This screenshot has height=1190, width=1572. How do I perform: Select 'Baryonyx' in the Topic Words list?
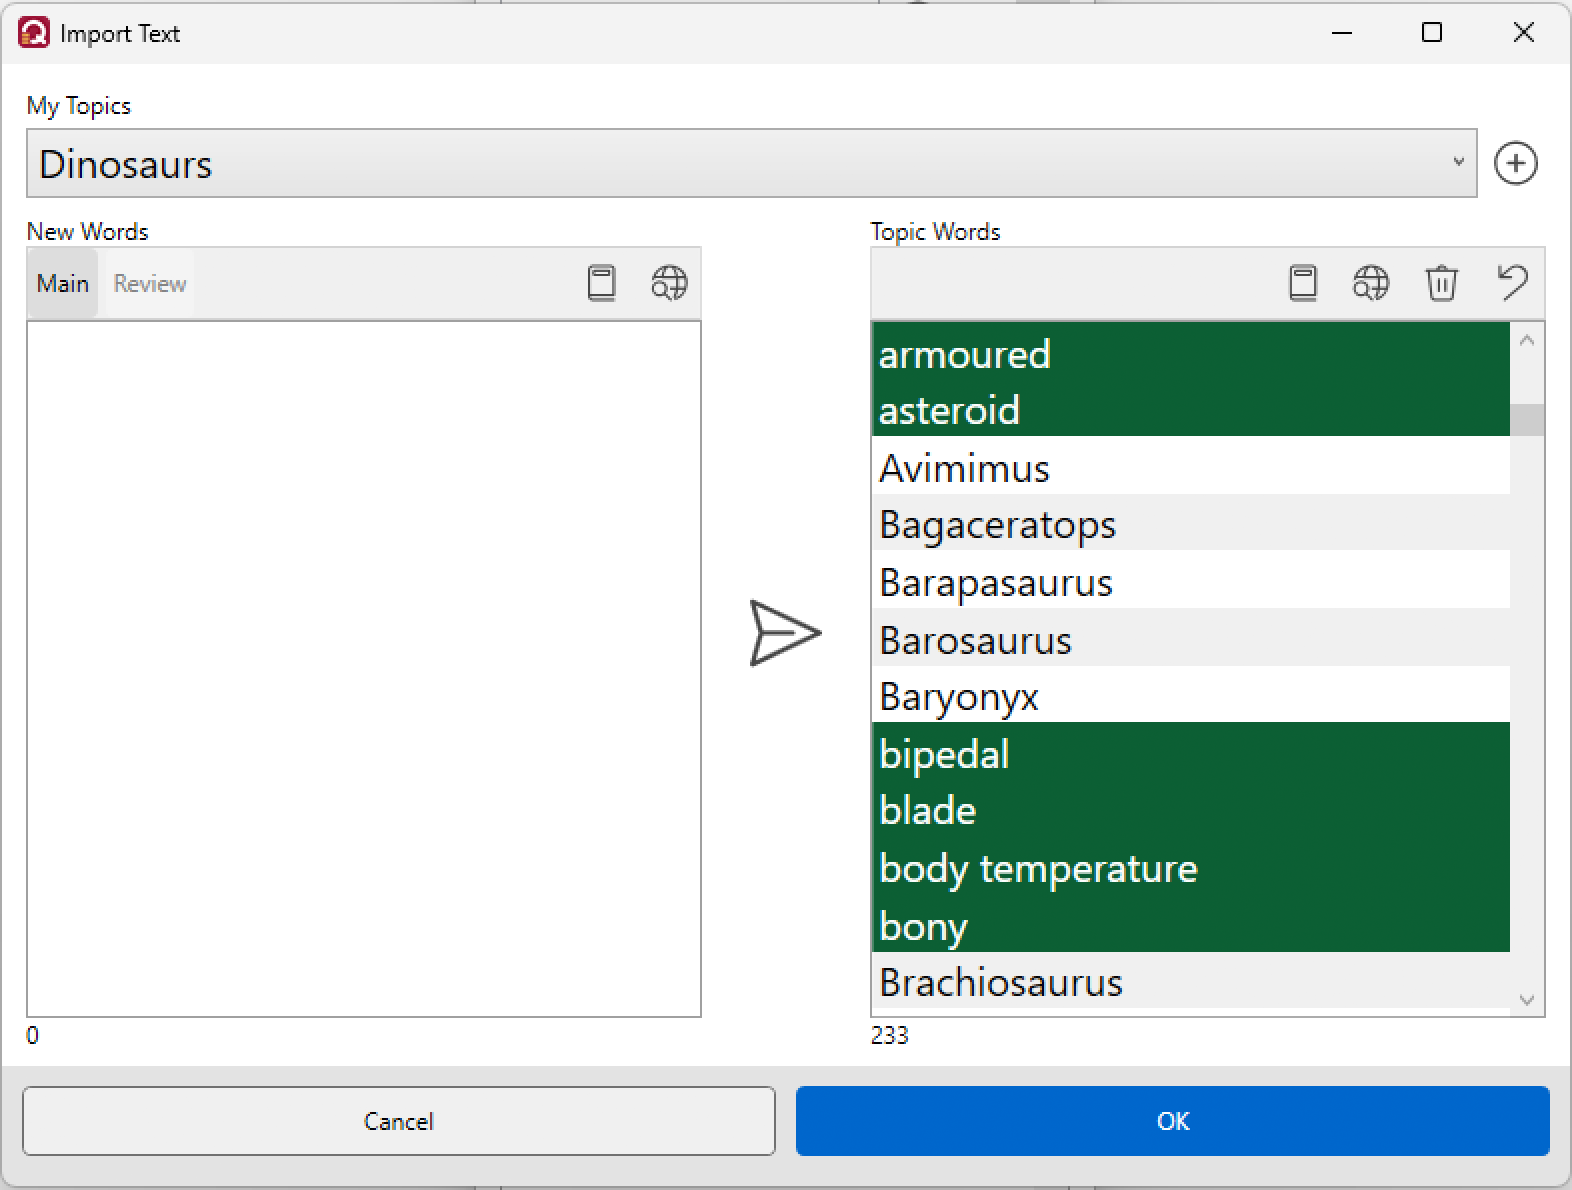1190,696
